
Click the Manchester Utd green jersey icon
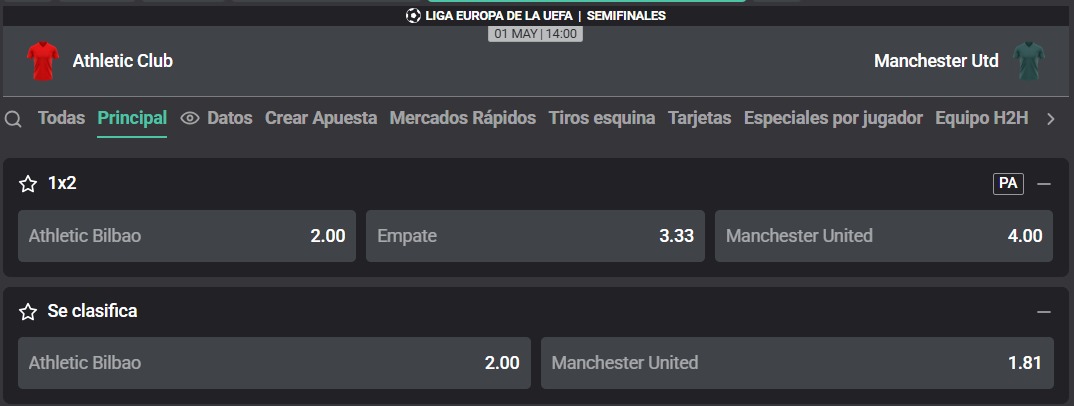click(1029, 61)
